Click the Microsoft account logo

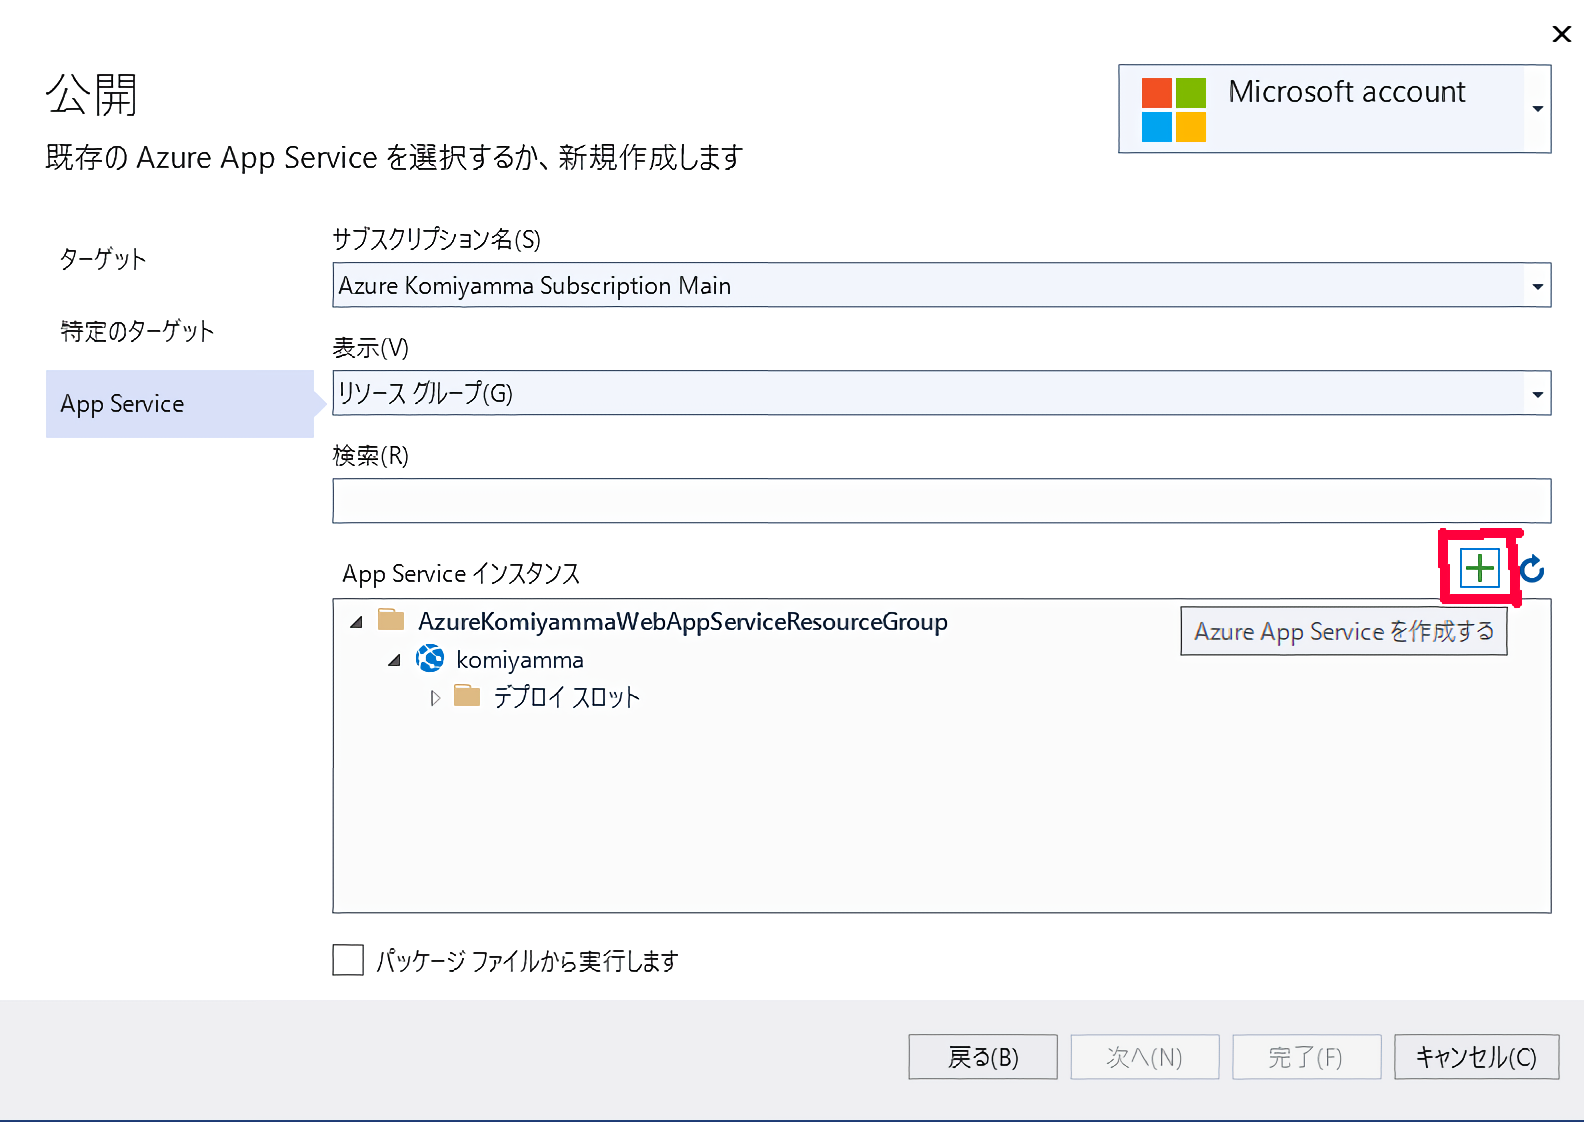(x=1173, y=110)
